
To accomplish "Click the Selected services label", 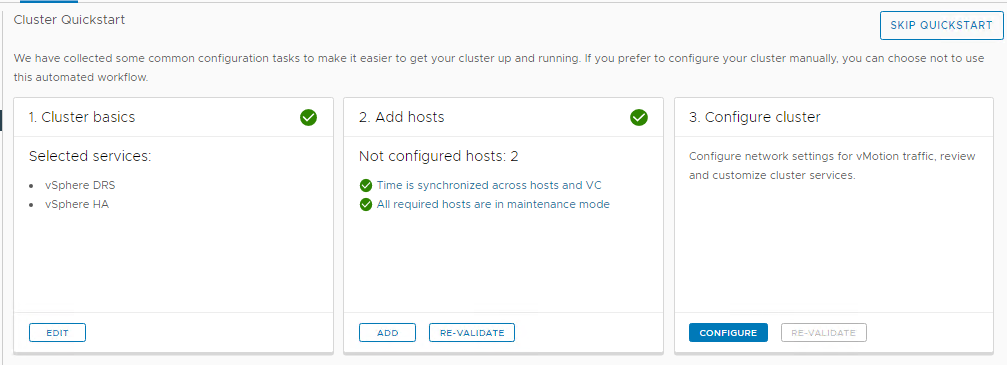I will (90, 156).
